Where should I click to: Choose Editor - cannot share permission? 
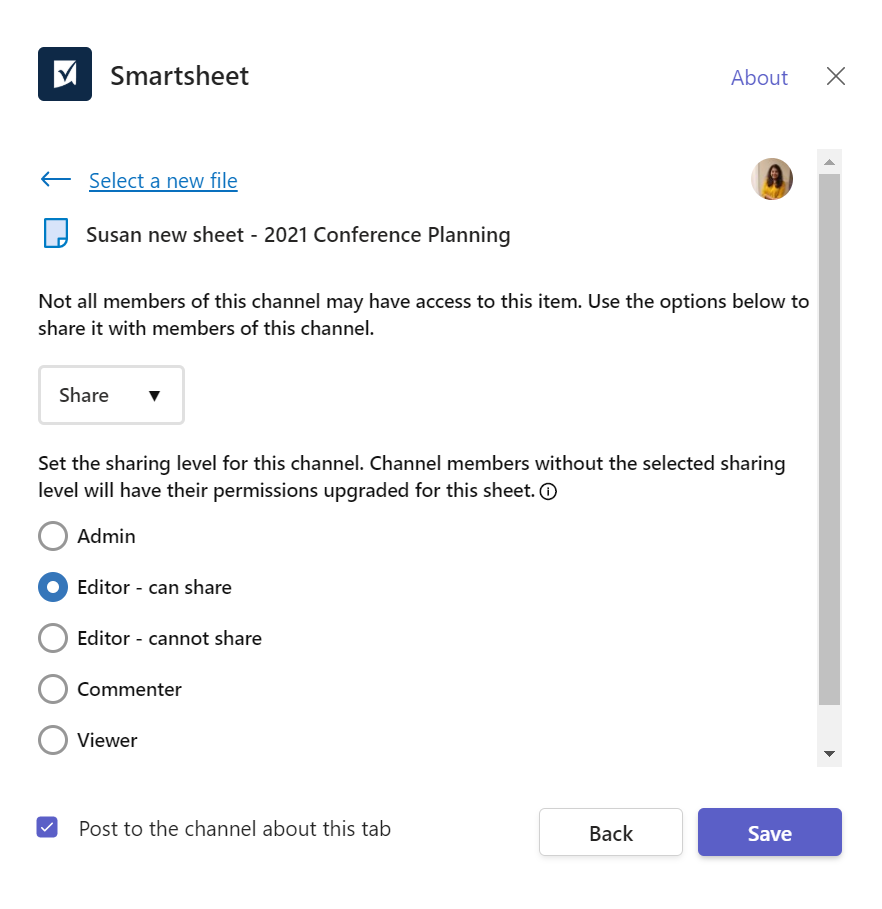pos(52,638)
